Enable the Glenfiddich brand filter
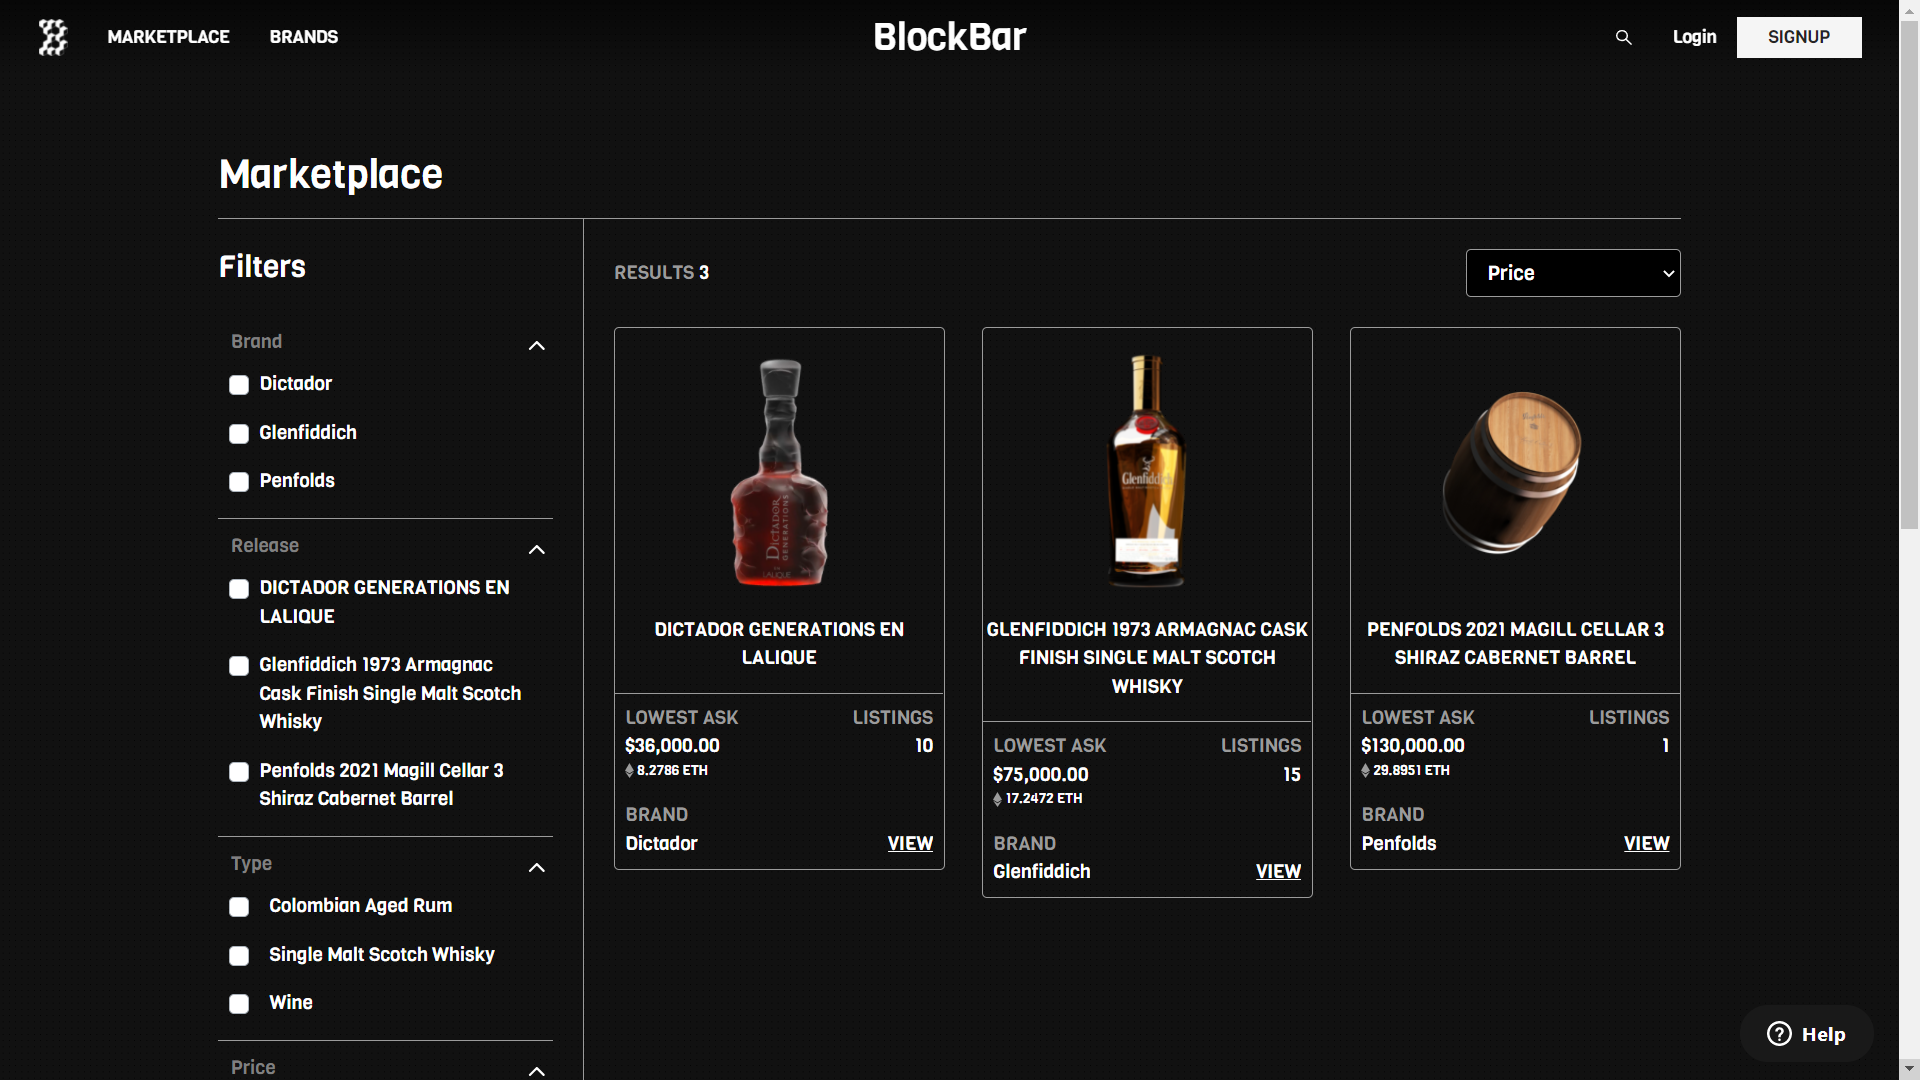Viewport: 1920px width, 1080px height. pos(239,434)
